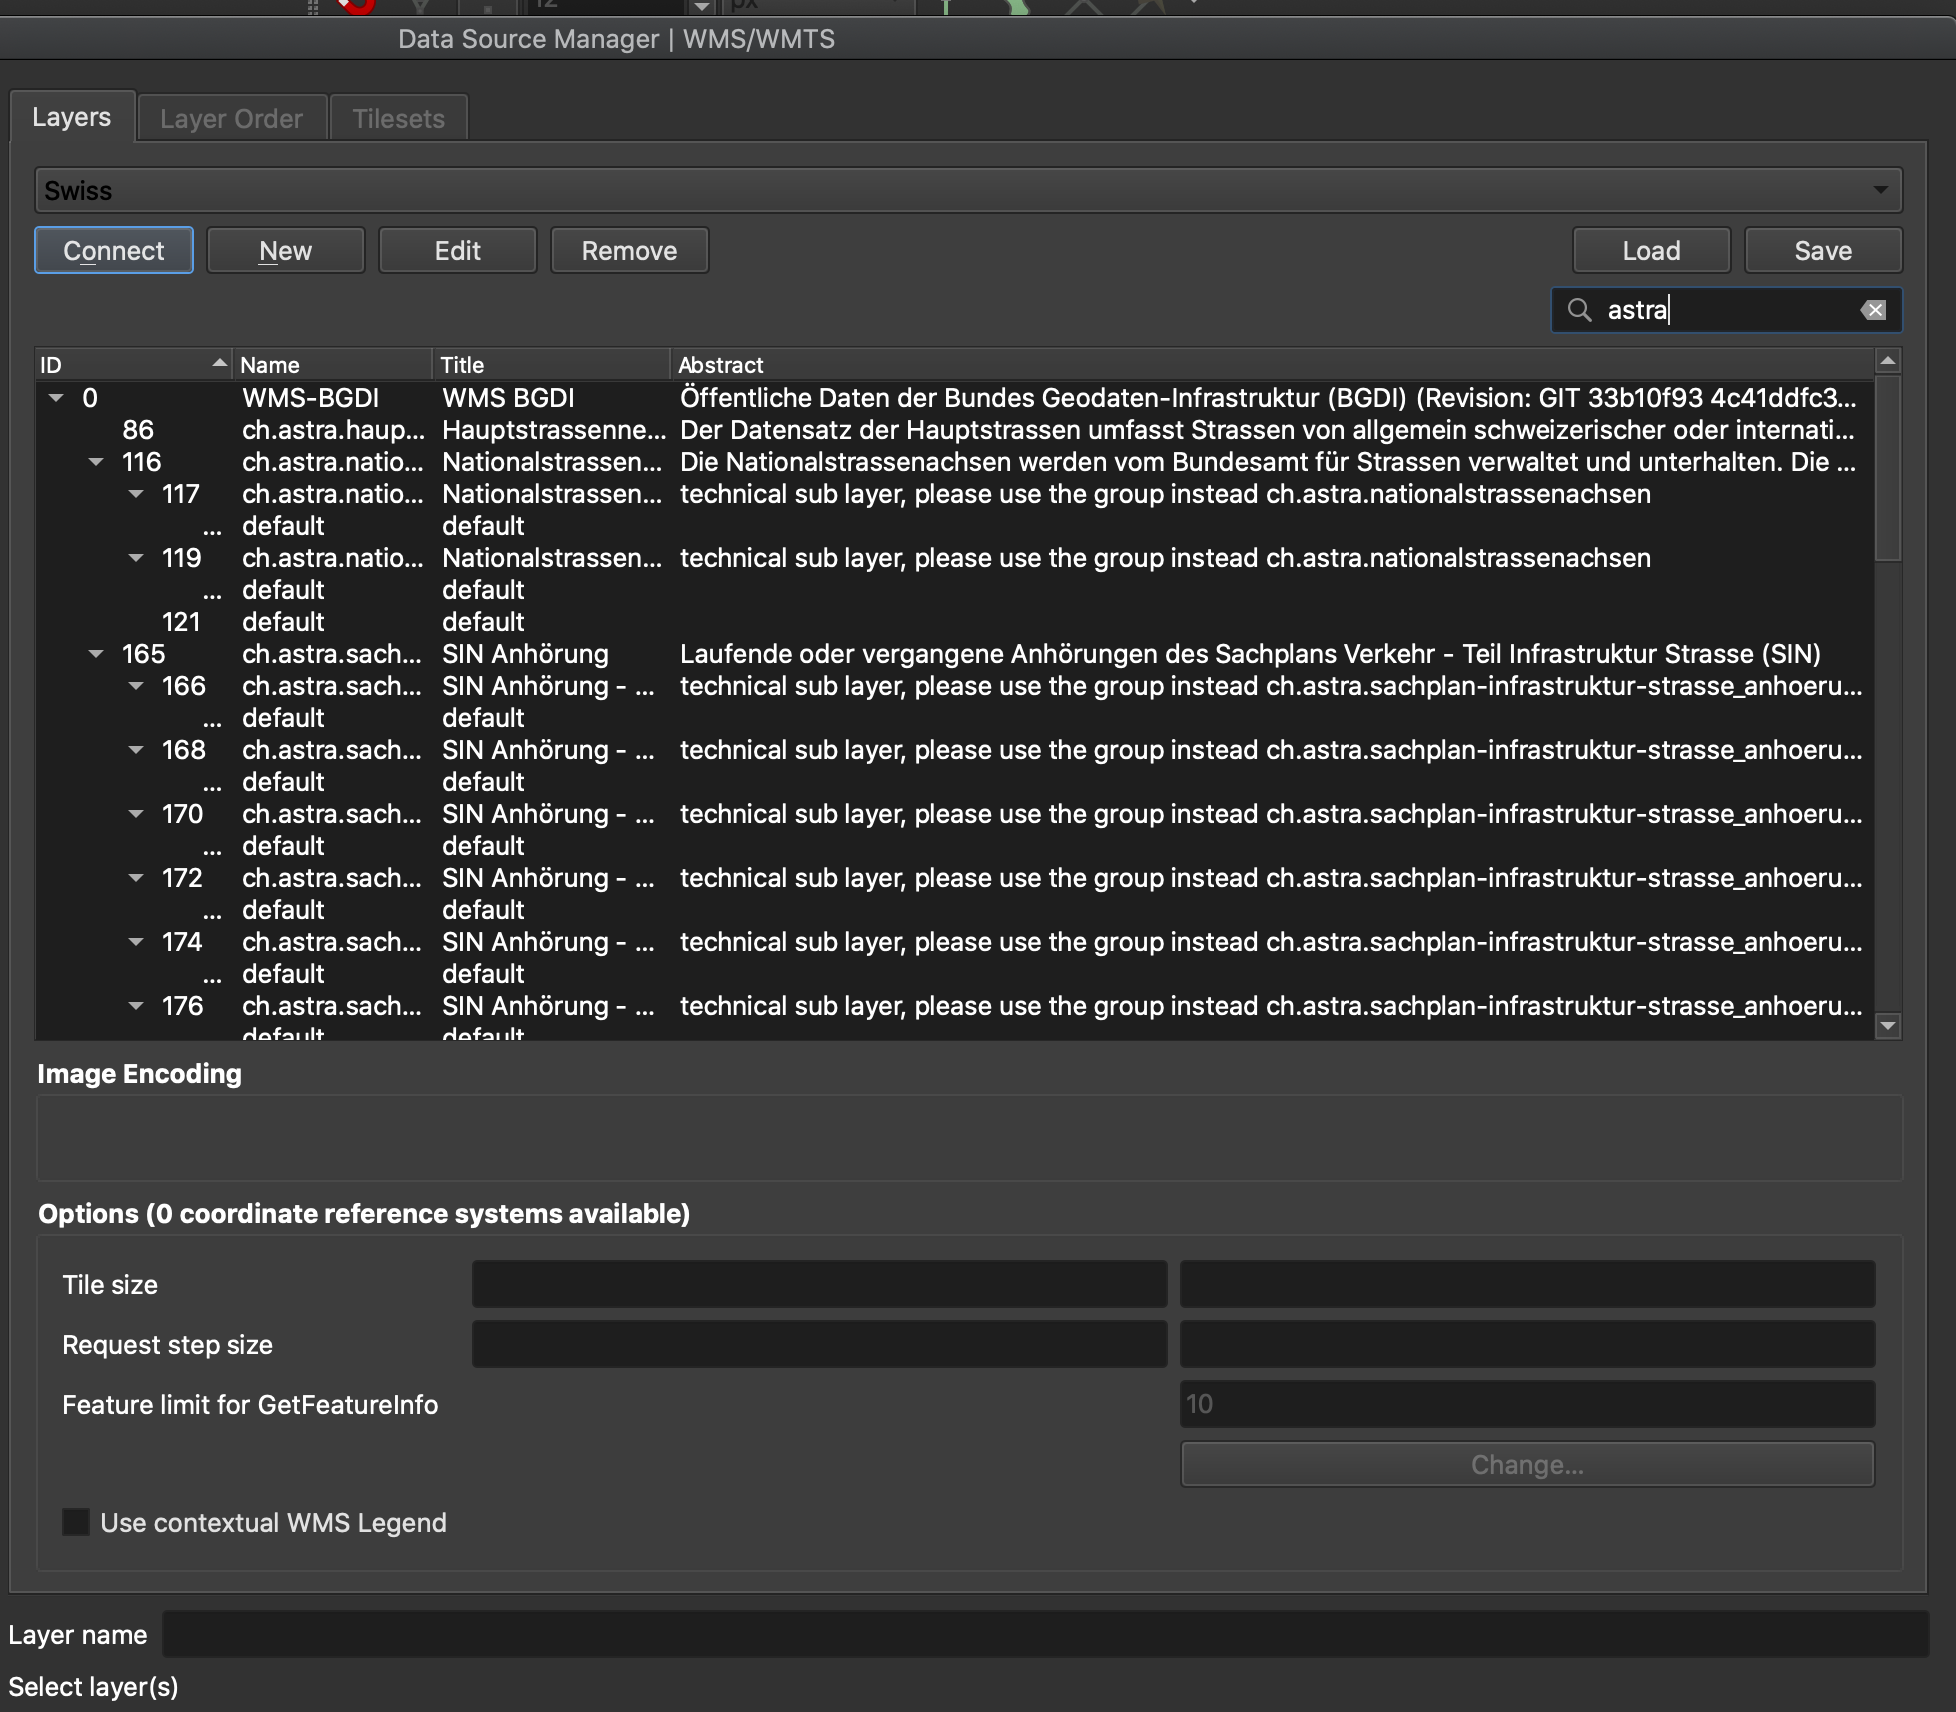Collapse sublayer 117 tree node
The width and height of the screenshot is (1956, 1712).
click(x=136, y=494)
